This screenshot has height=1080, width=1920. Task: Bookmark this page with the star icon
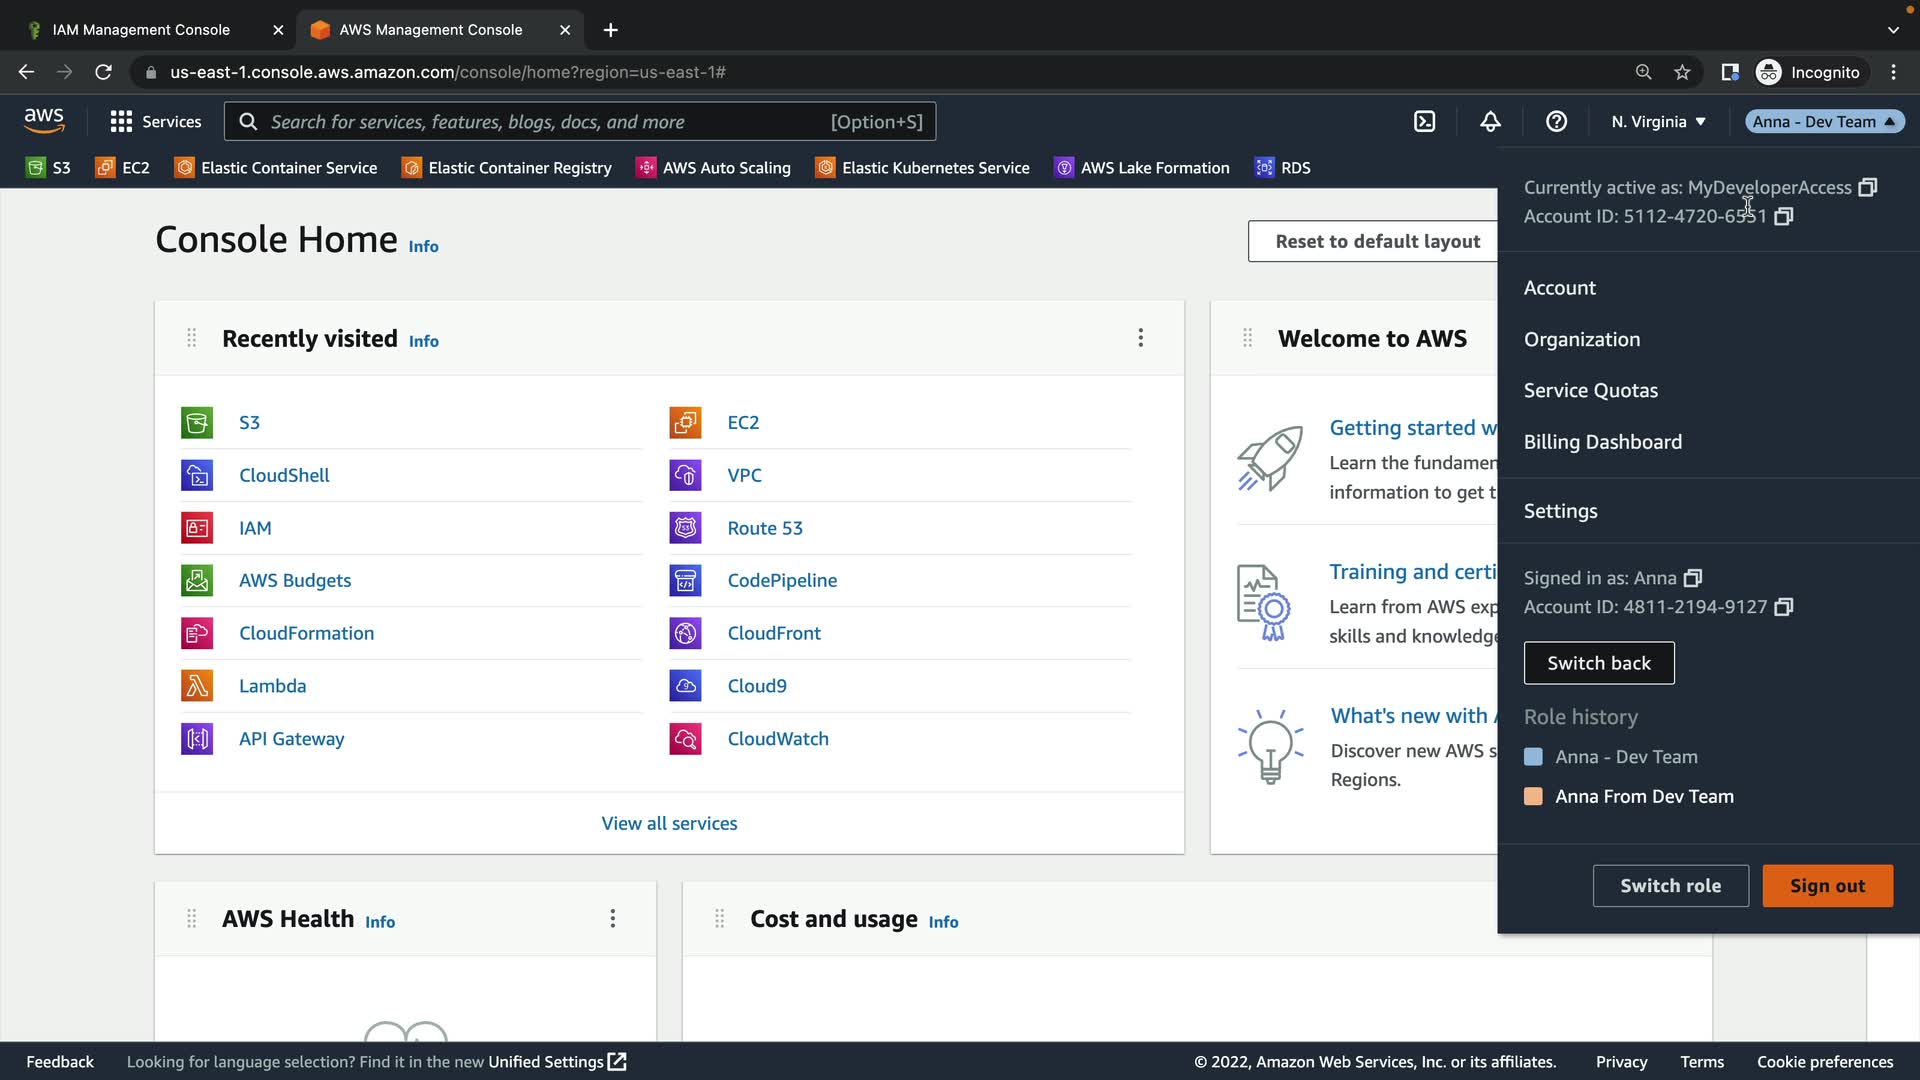click(1682, 72)
